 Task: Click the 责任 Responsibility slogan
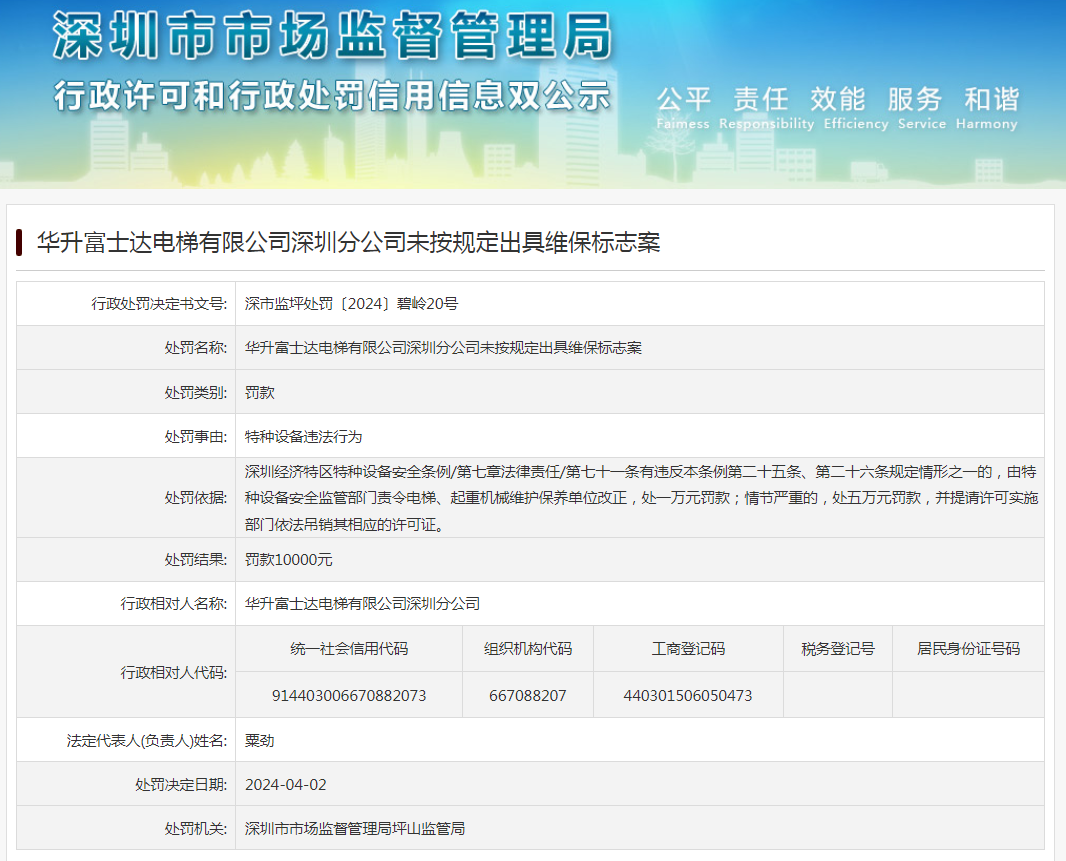766,107
